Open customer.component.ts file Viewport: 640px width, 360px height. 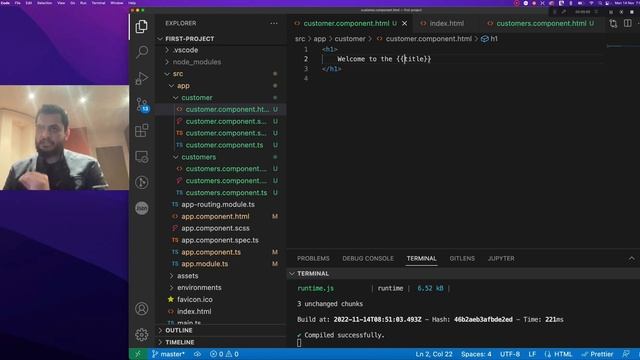point(221,145)
